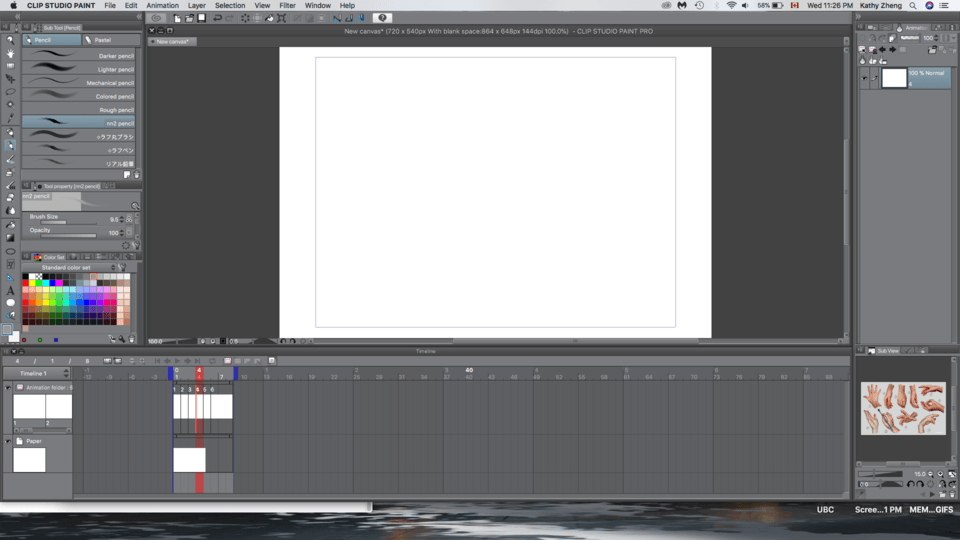Viewport: 960px width, 540px height.
Task: Select the Text tool in the toolbar
Action: click(x=10, y=290)
